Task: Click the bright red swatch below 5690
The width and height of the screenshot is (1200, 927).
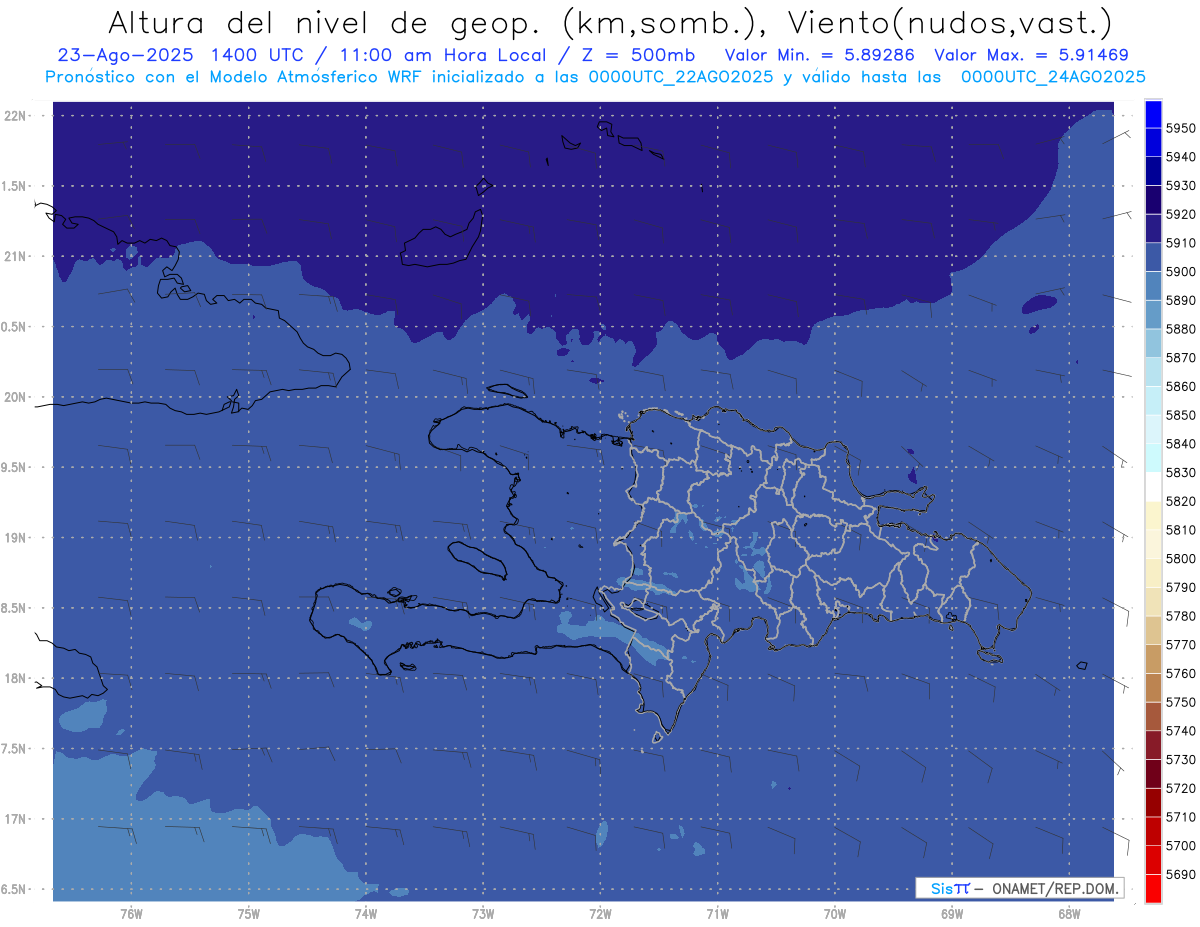Action: pos(1153,889)
